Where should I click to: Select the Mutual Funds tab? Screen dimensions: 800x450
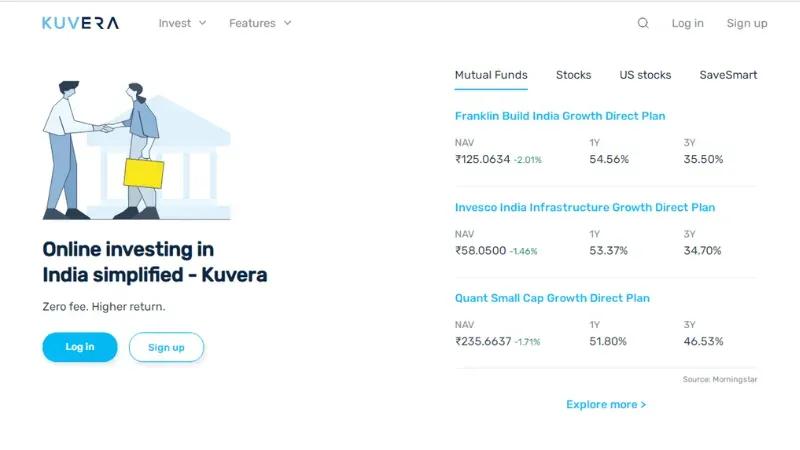[x=491, y=75]
